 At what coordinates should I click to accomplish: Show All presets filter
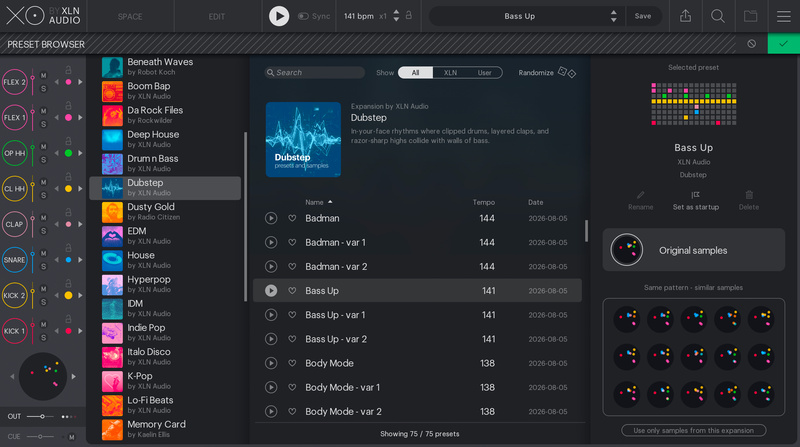(415, 72)
